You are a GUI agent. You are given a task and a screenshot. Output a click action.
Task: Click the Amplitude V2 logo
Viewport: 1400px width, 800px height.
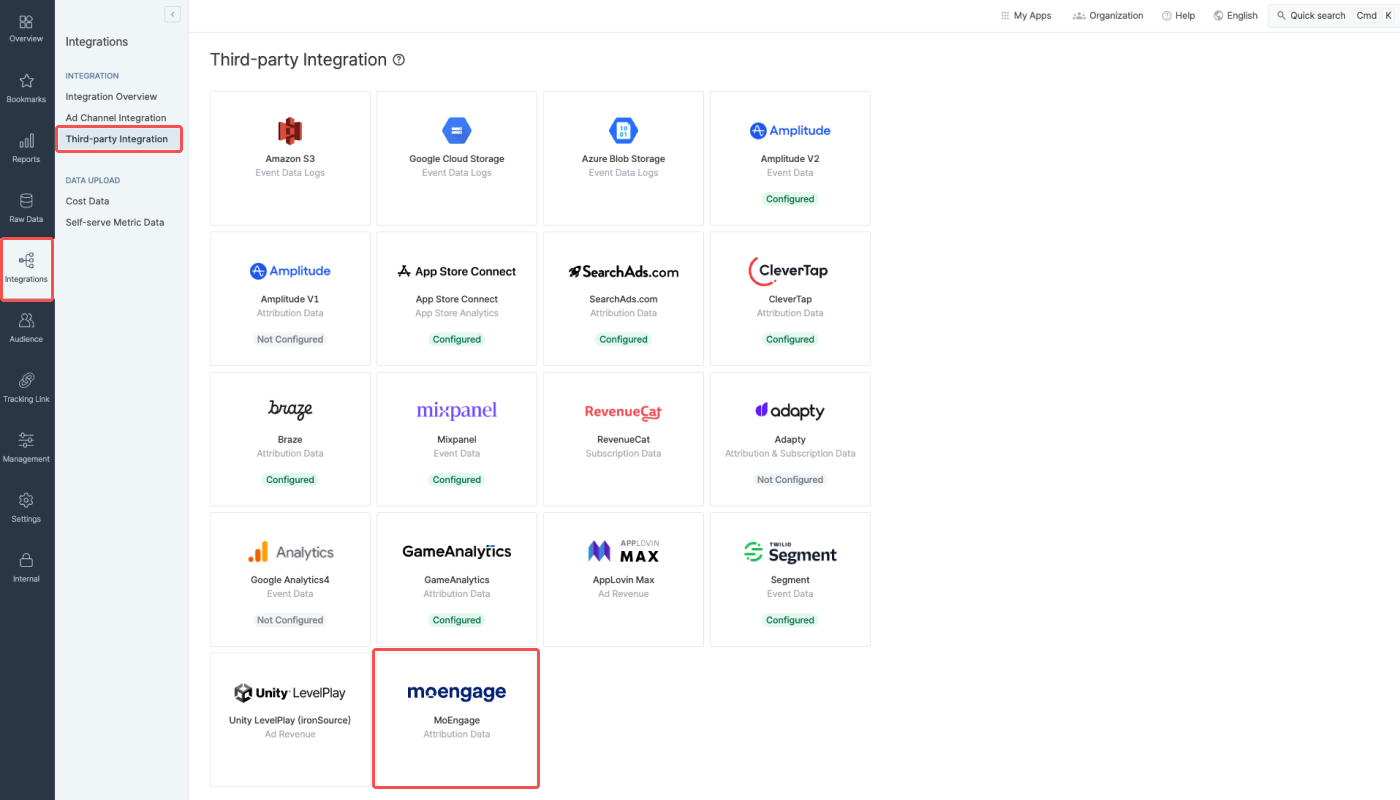(x=790, y=131)
